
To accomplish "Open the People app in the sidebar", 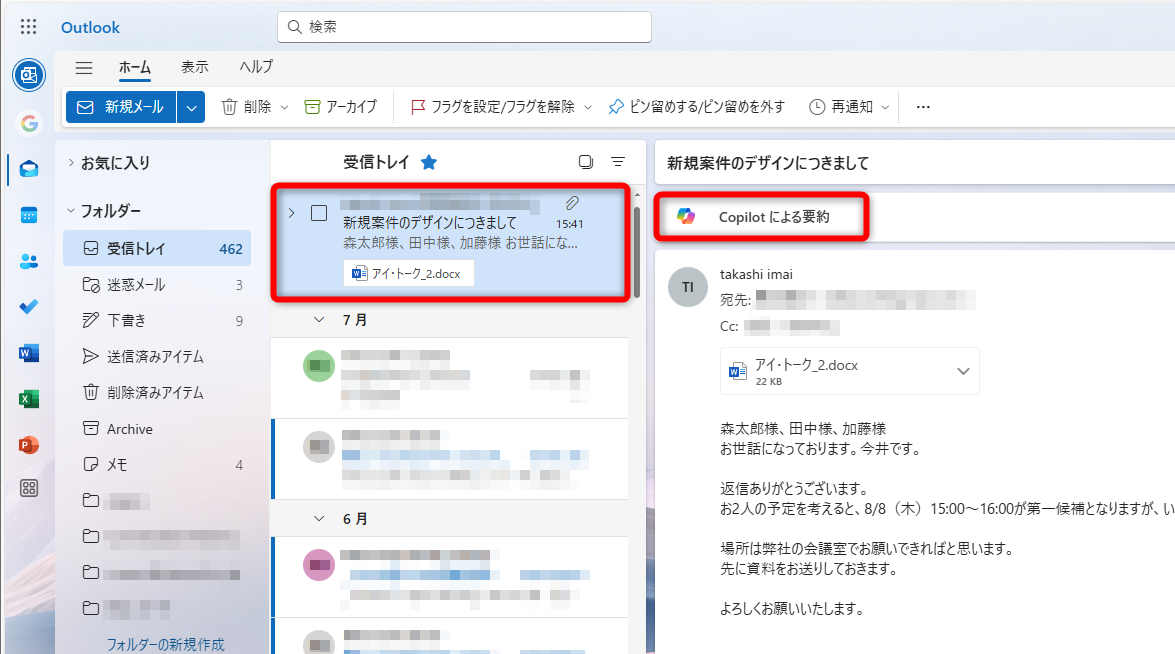I will (x=29, y=260).
